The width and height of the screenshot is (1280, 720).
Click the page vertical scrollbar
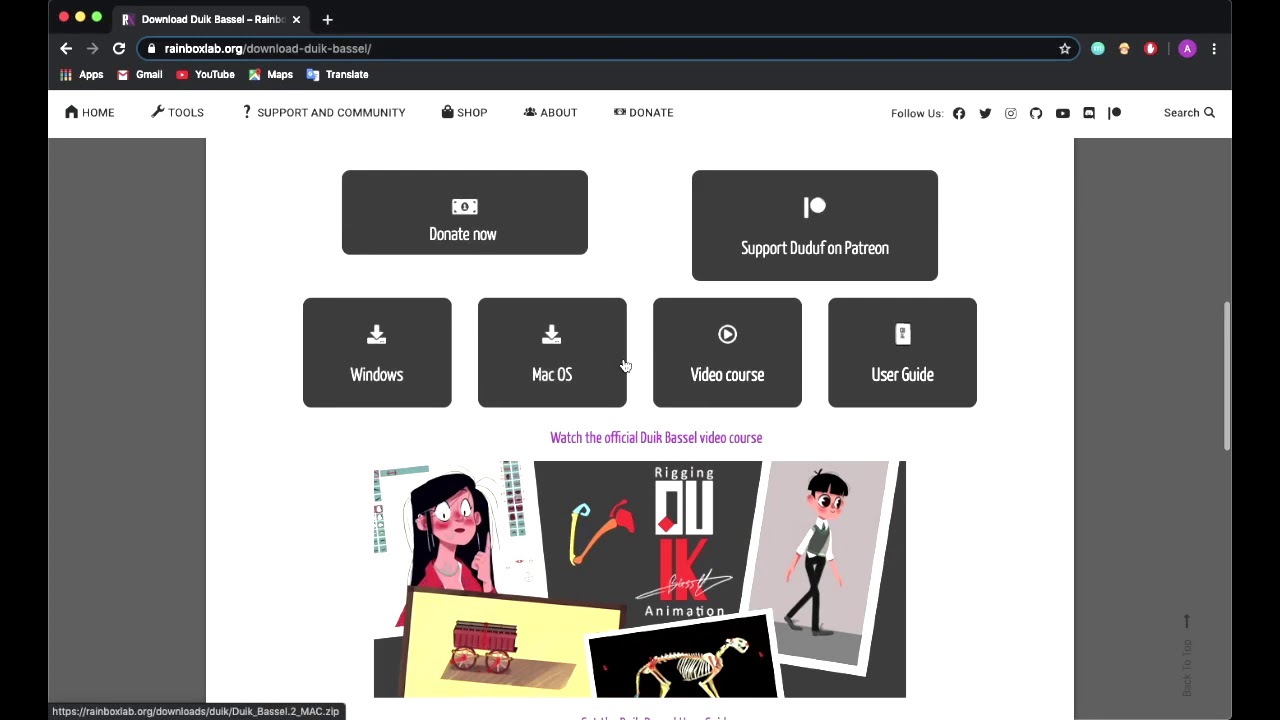click(1226, 375)
